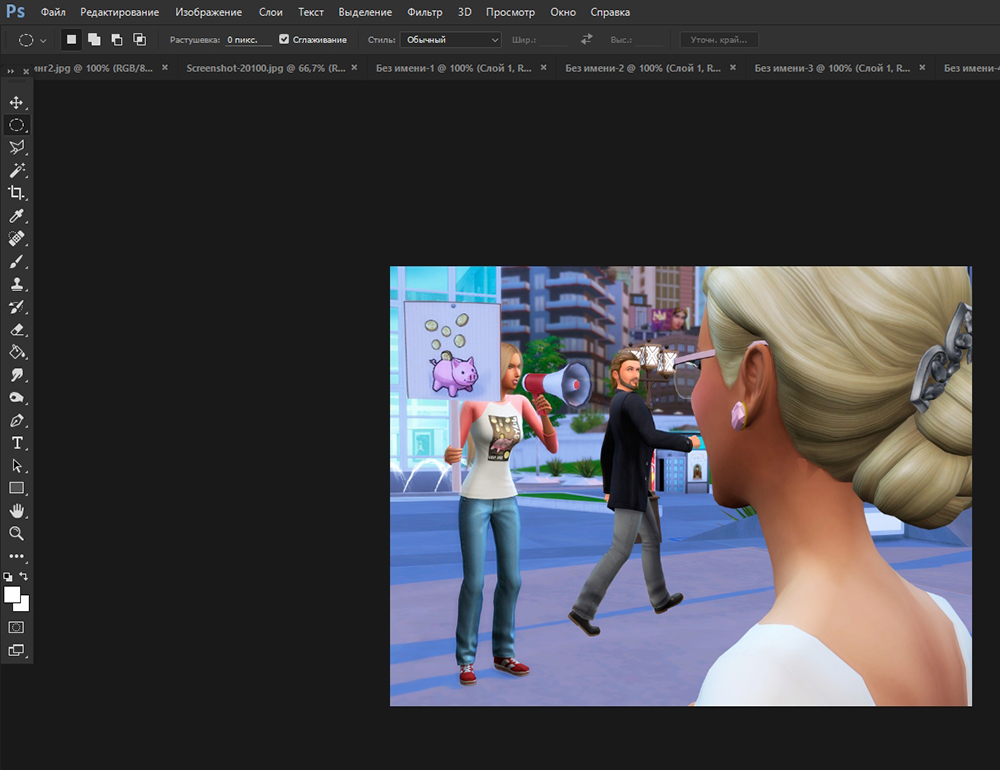Pick the Crop tool
Screen dimensions: 1000x770
tap(16, 193)
